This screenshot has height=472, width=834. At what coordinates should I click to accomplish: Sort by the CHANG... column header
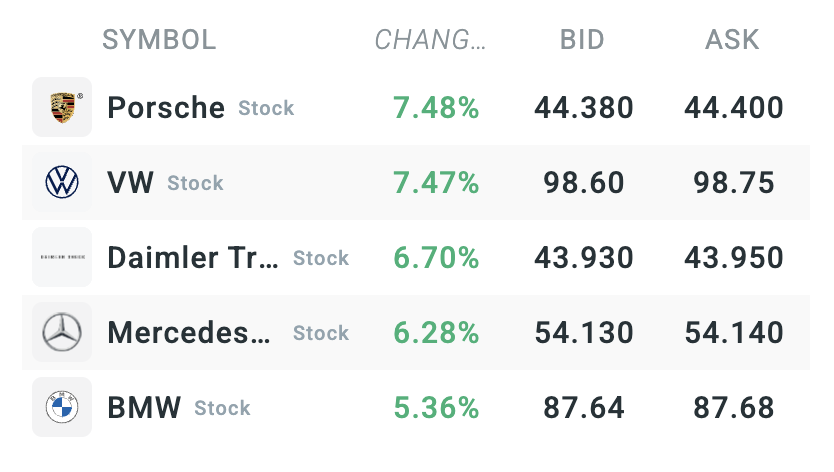pos(430,40)
